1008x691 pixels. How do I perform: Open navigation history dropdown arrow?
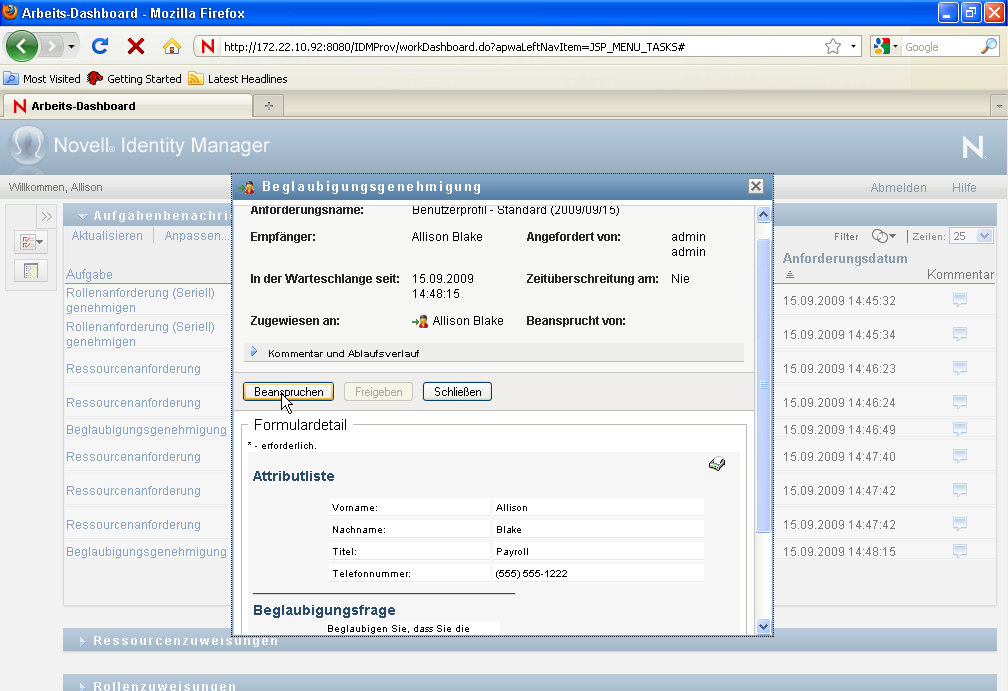(71, 46)
